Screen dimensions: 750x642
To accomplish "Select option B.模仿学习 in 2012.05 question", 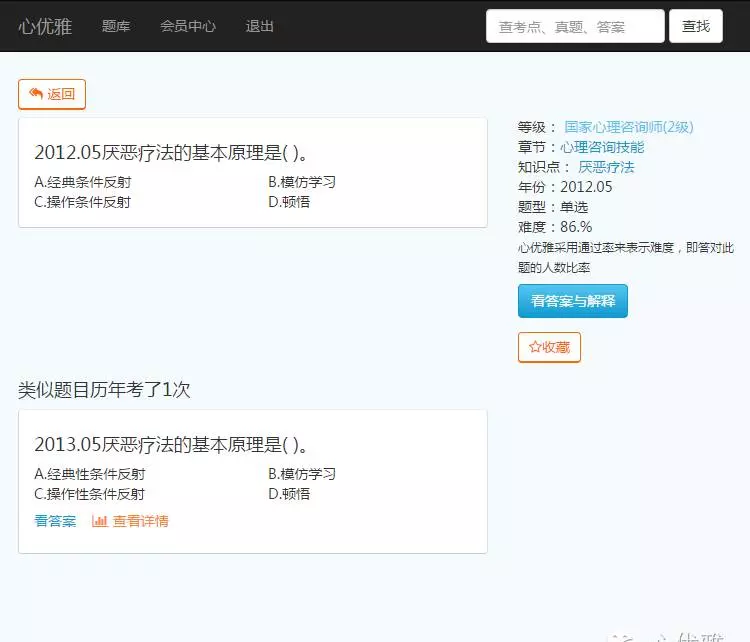I will point(302,182).
